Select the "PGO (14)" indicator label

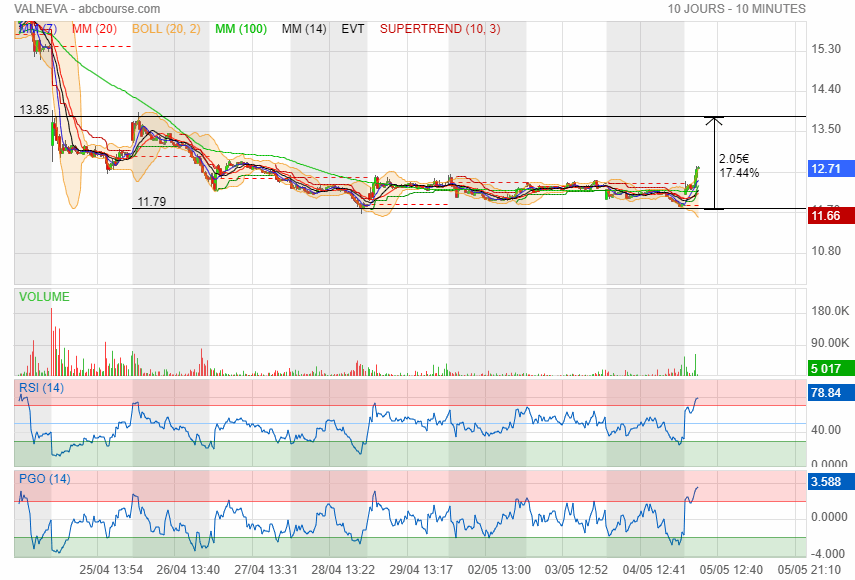(45, 479)
